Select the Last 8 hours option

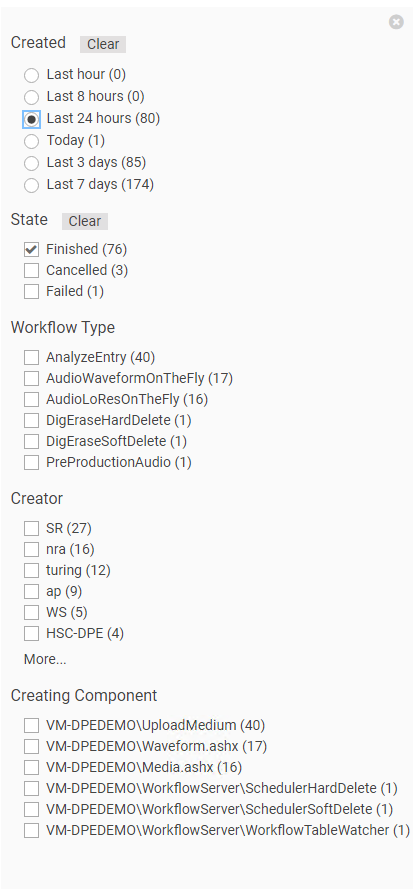coord(32,97)
